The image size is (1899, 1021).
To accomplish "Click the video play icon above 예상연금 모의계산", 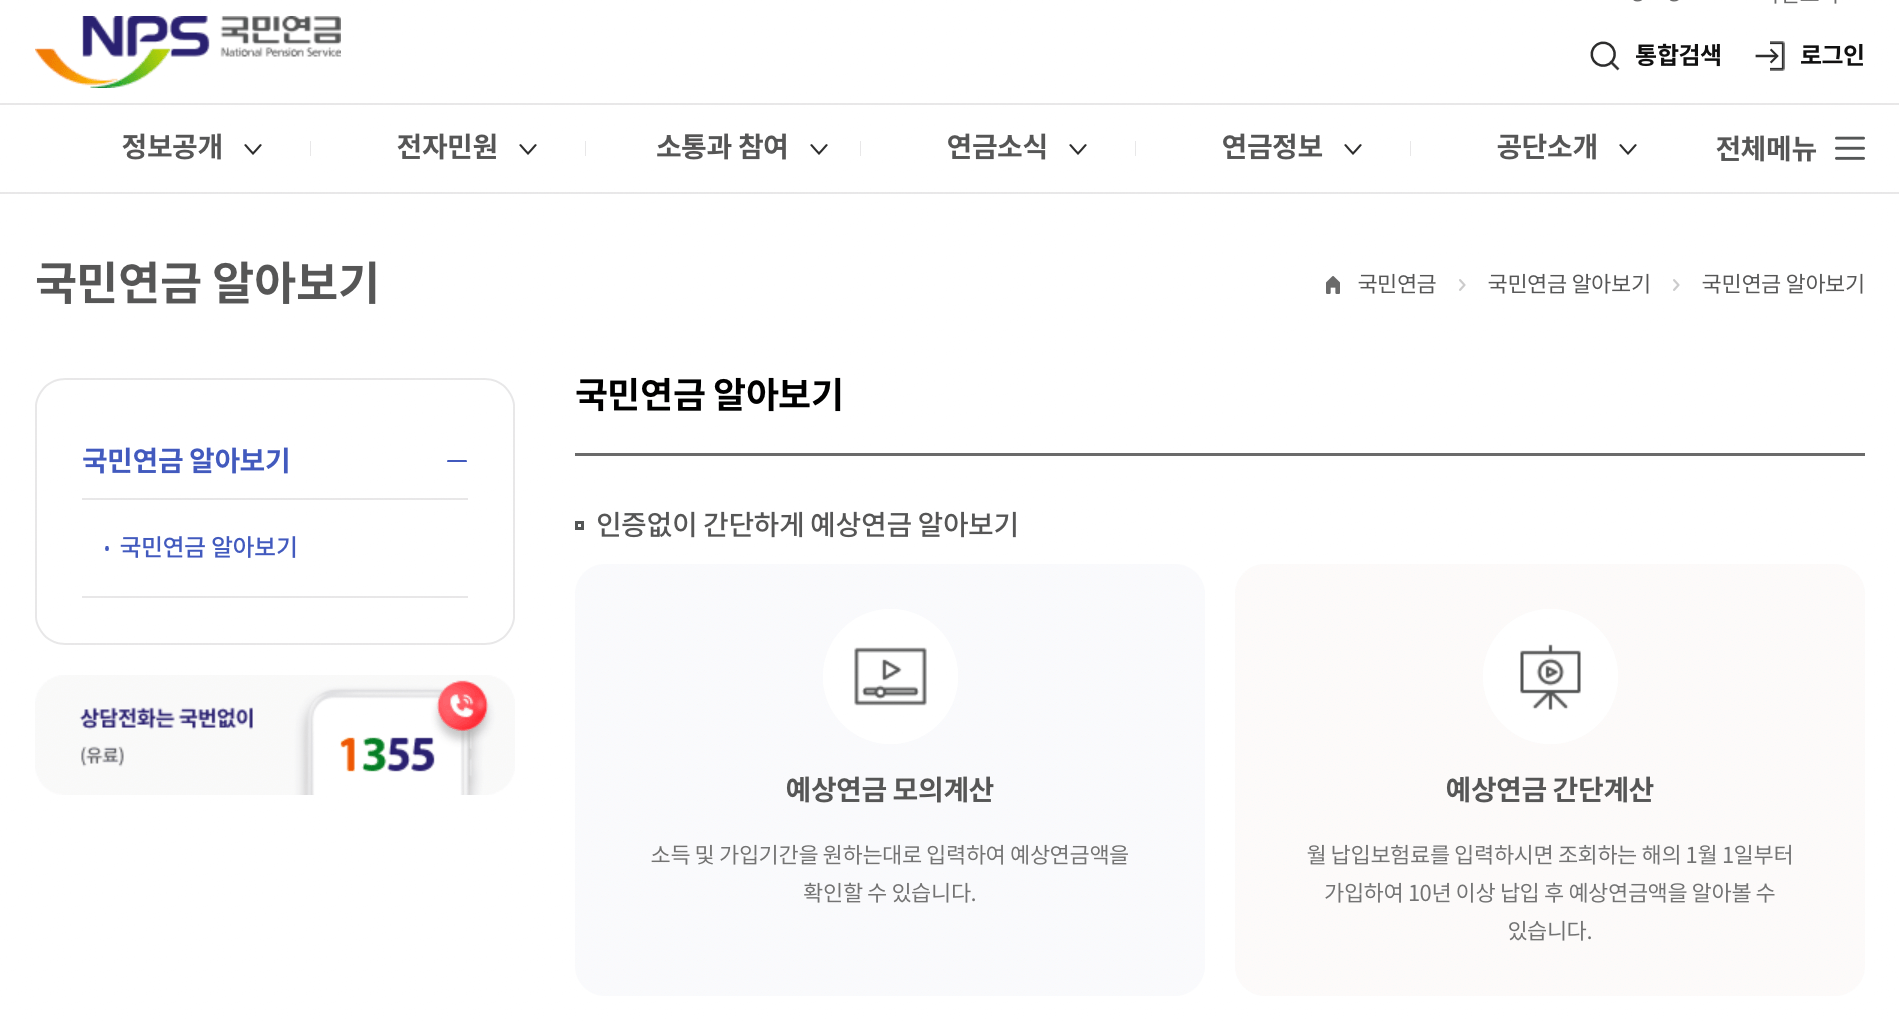I will [888, 676].
